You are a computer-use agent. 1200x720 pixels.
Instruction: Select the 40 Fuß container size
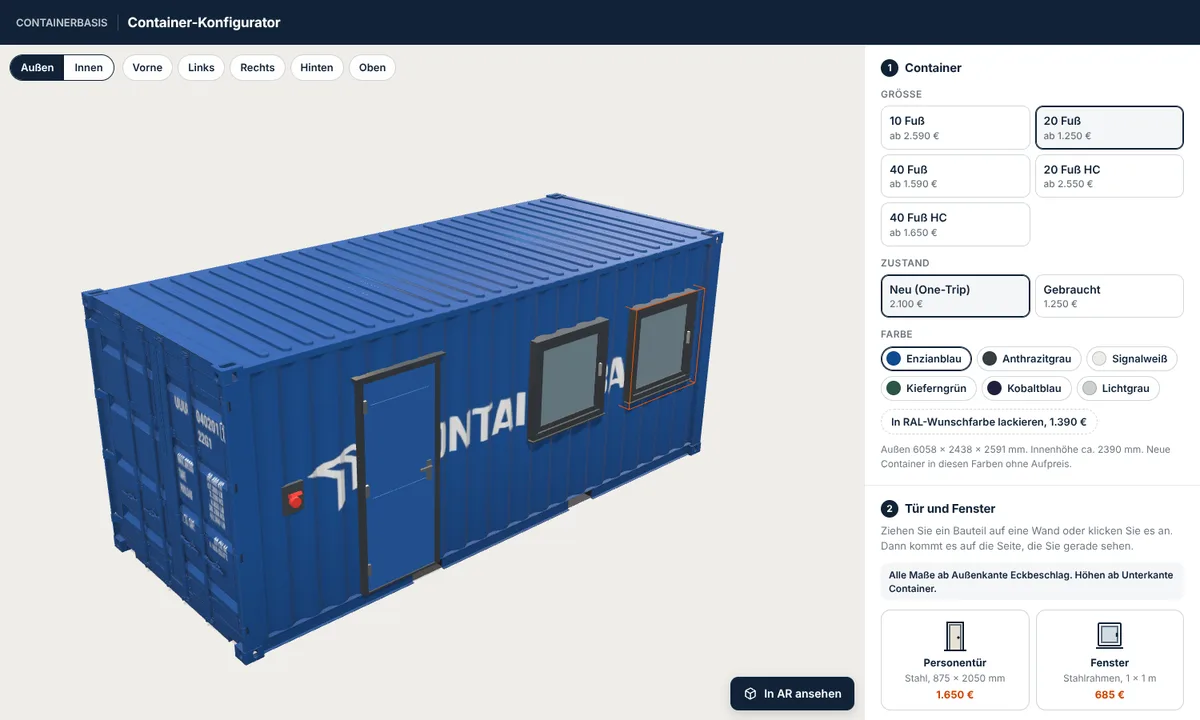[x=955, y=176]
